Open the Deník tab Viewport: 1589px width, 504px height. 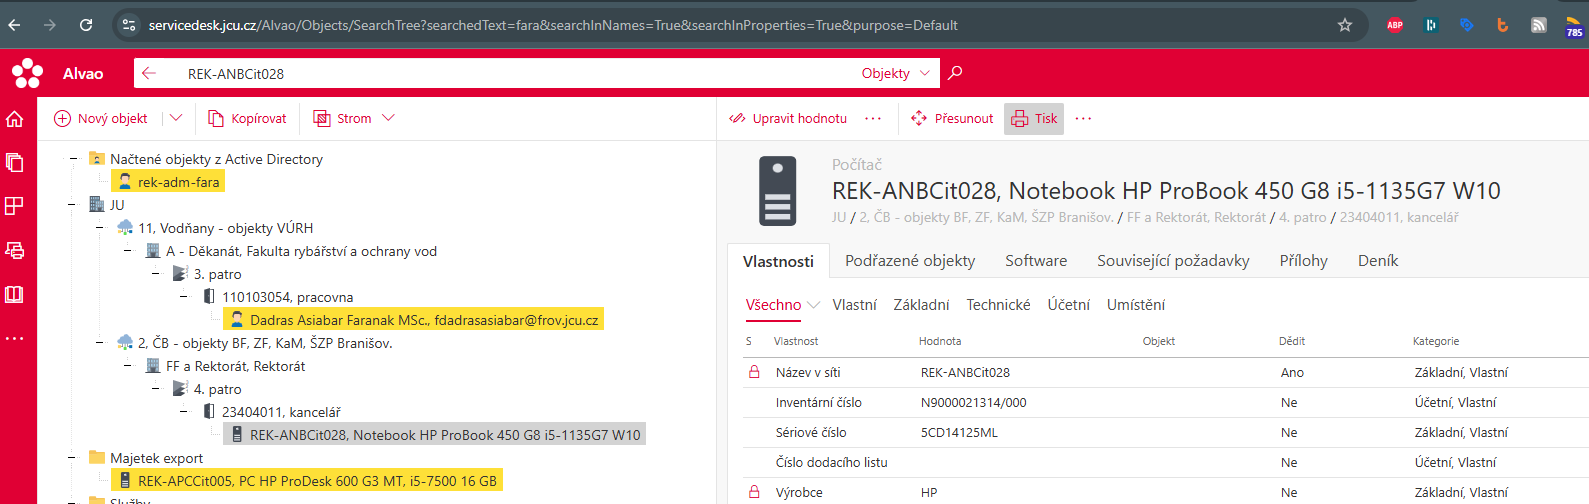[x=1377, y=260]
